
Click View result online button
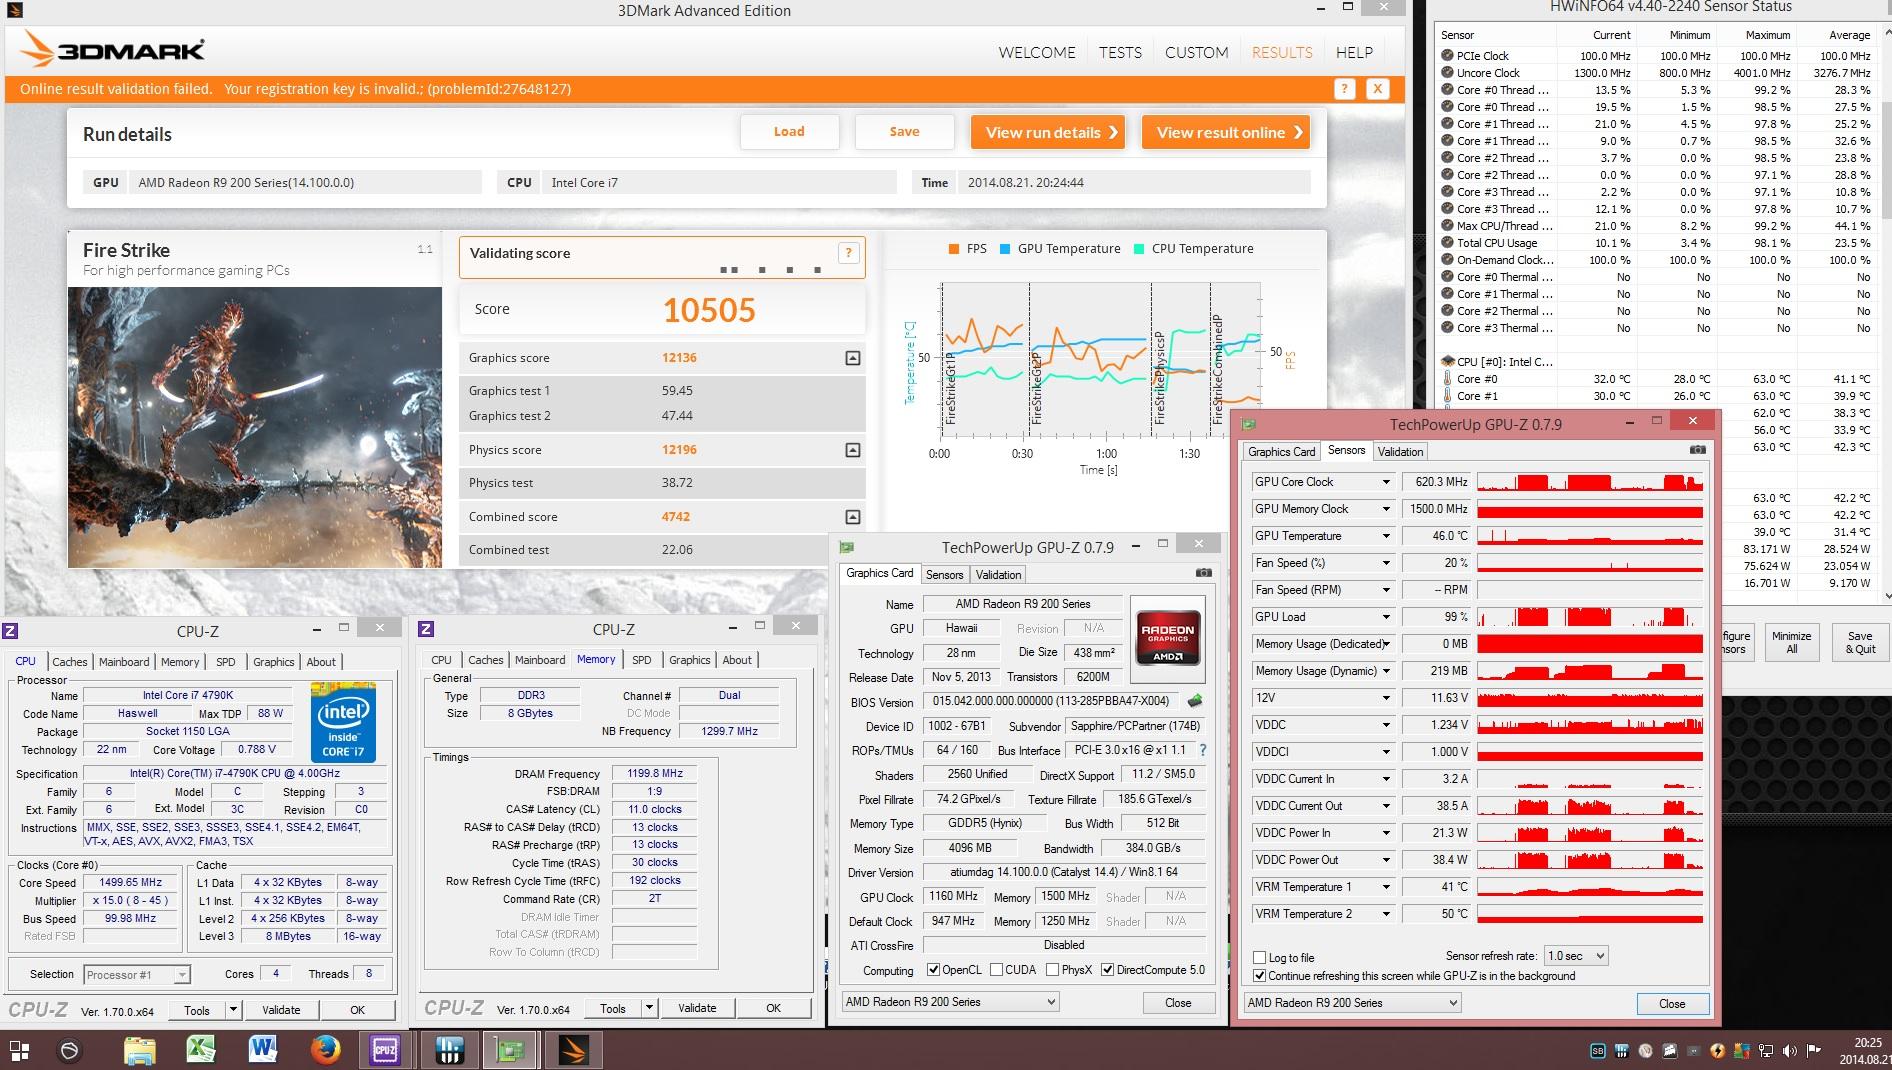click(1226, 132)
